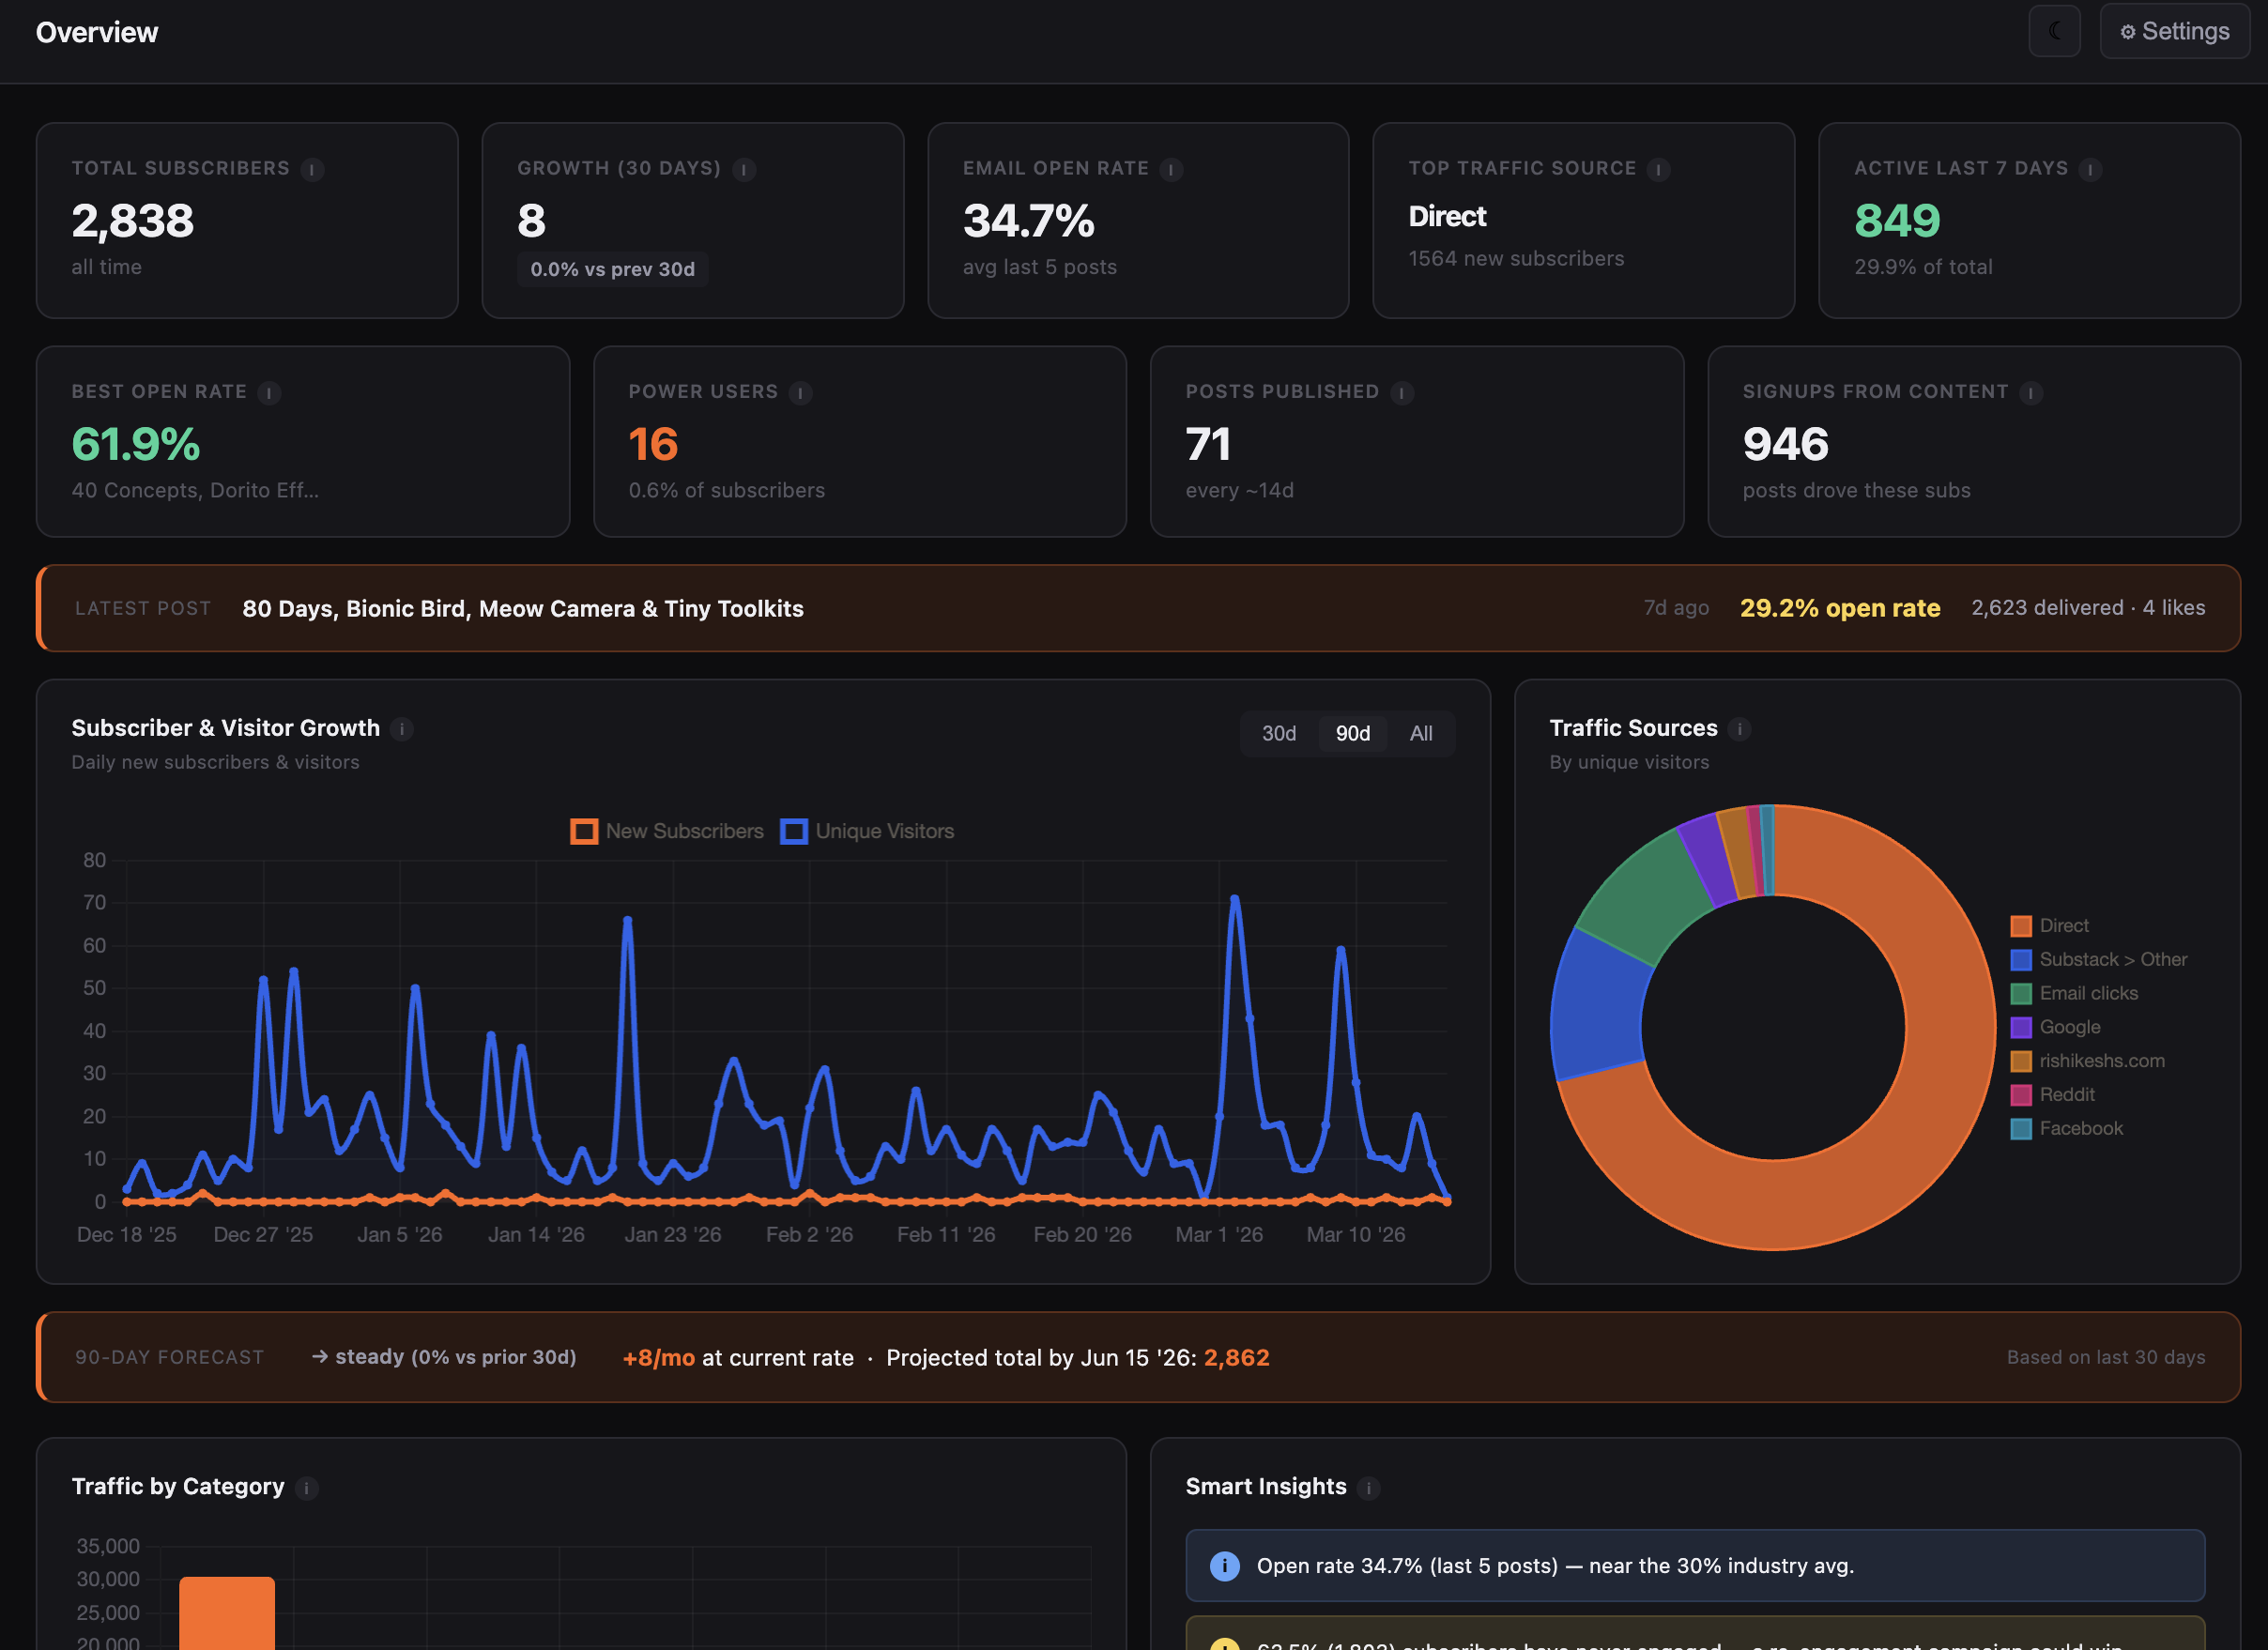Open Settings button
Image resolution: width=2268 pixels, height=1650 pixels.
(2174, 31)
